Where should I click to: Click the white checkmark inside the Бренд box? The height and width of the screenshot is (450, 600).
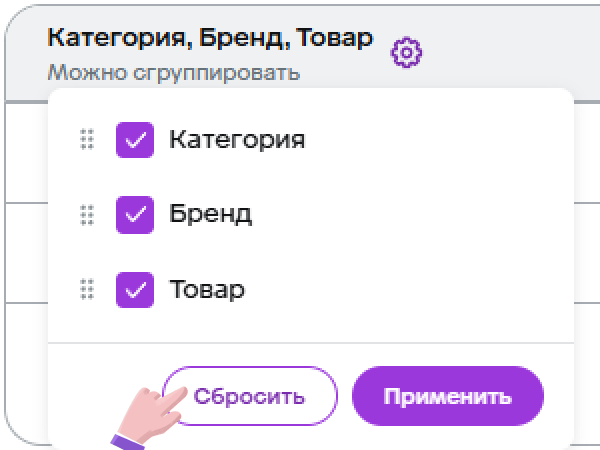[x=135, y=214]
